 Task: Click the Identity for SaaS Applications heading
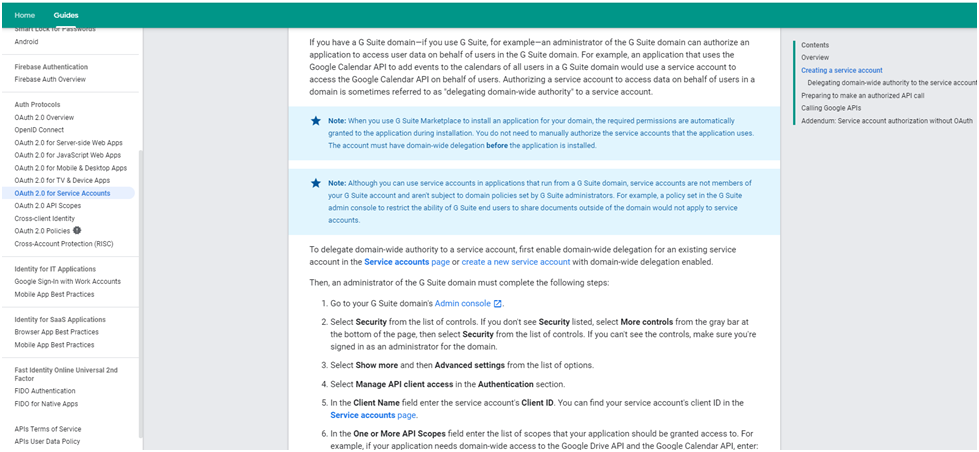click(x=60, y=319)
